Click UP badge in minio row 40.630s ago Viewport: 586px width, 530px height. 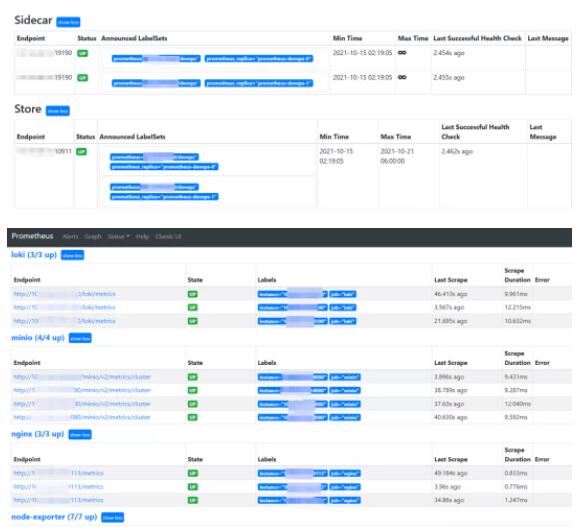[x=192, y=417]
